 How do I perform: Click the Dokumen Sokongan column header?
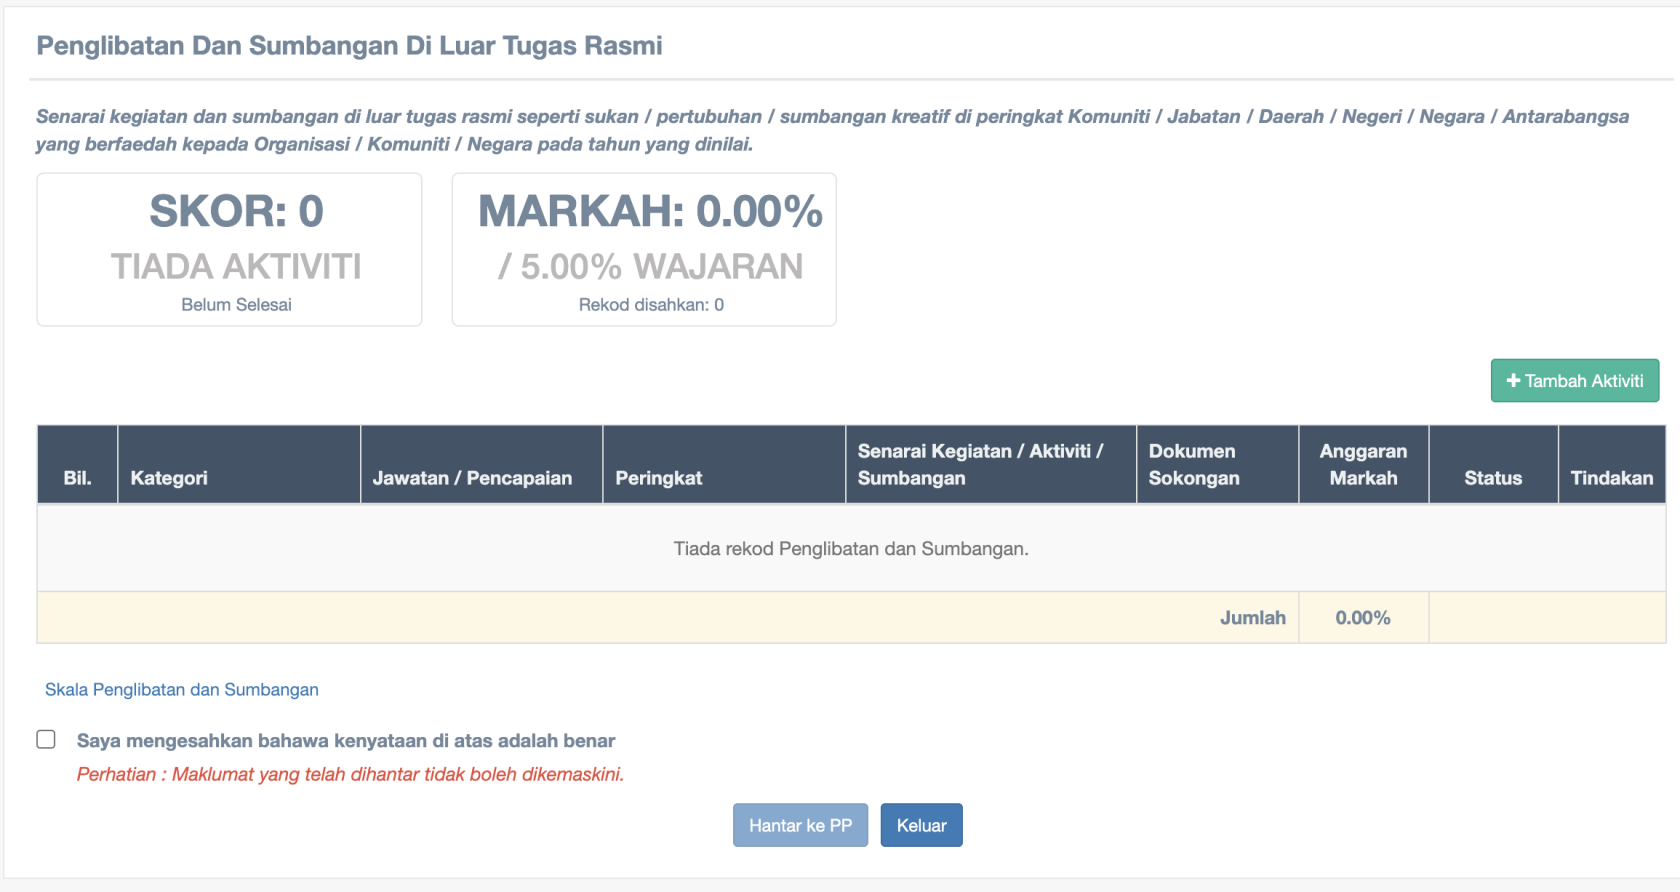point(1193,465)
